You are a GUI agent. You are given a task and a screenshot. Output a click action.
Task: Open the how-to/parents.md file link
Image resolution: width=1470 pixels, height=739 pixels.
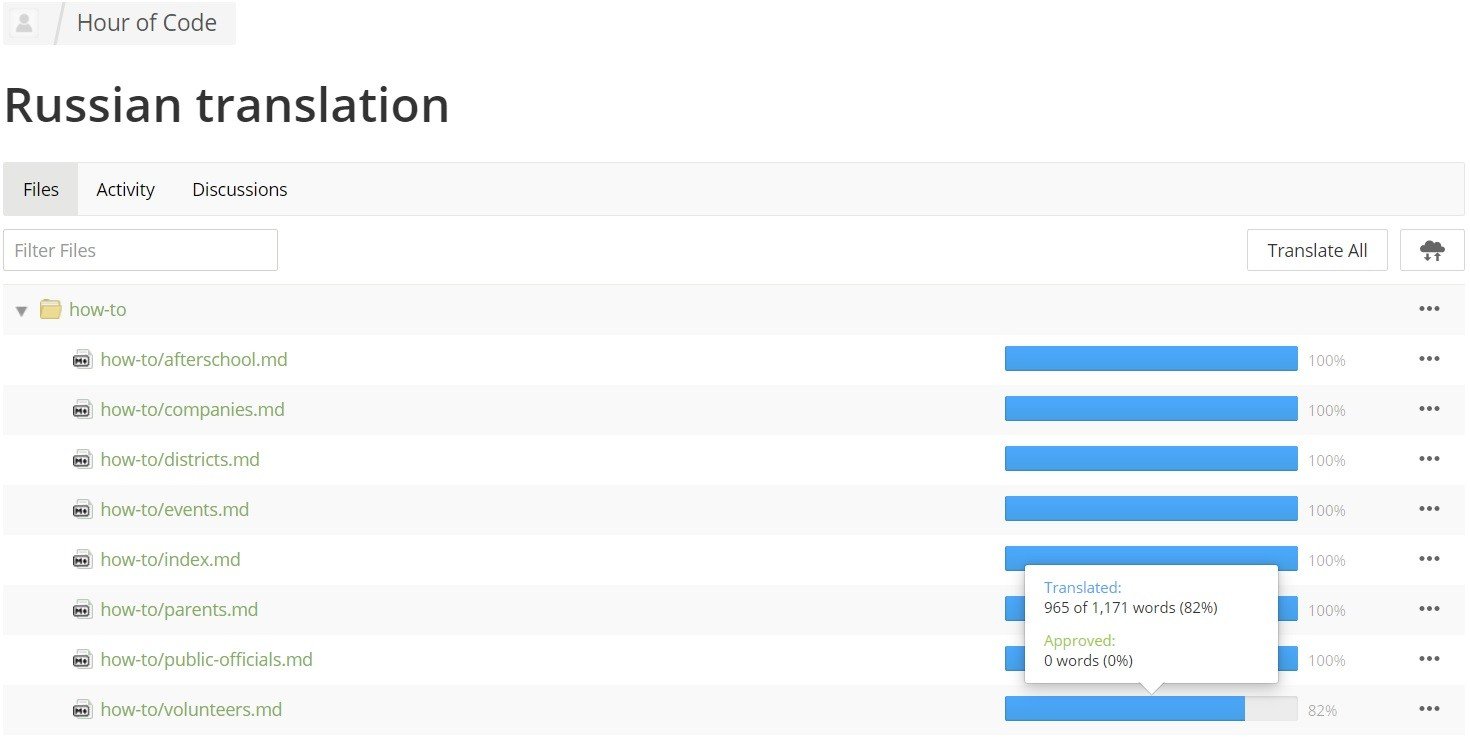point(179,610)
